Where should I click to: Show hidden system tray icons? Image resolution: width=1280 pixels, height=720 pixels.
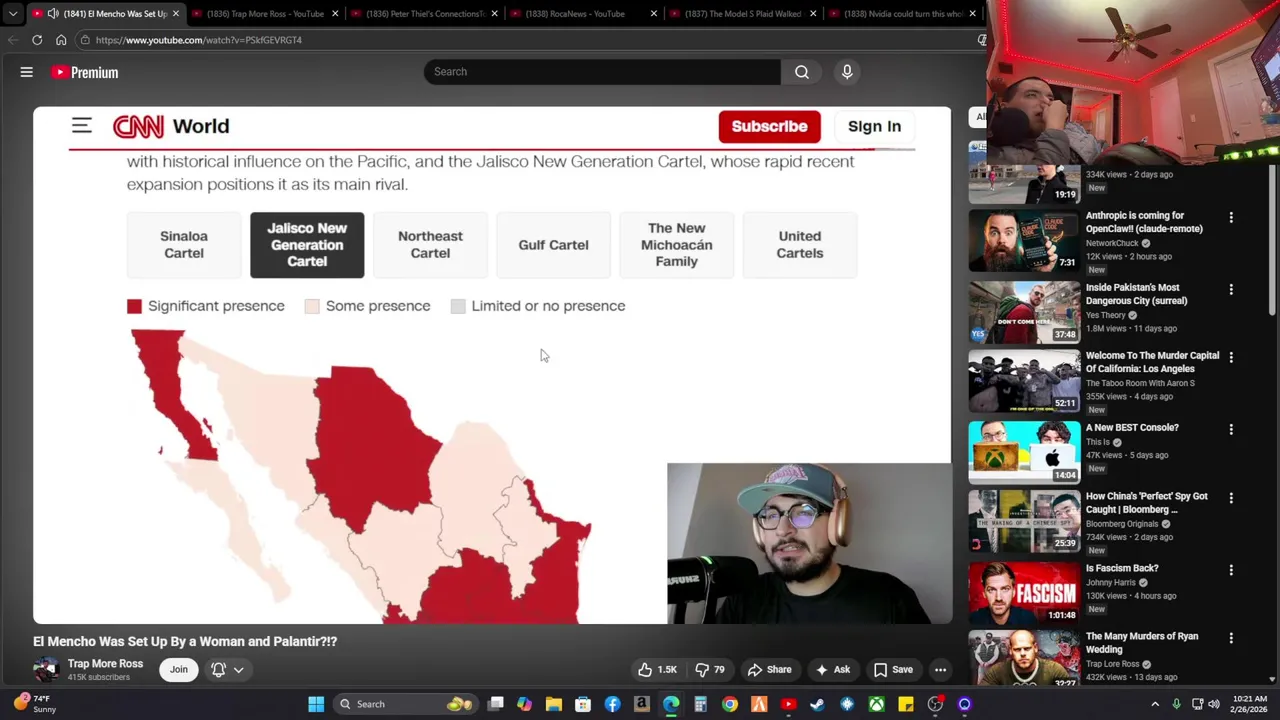click(1155, 704)
